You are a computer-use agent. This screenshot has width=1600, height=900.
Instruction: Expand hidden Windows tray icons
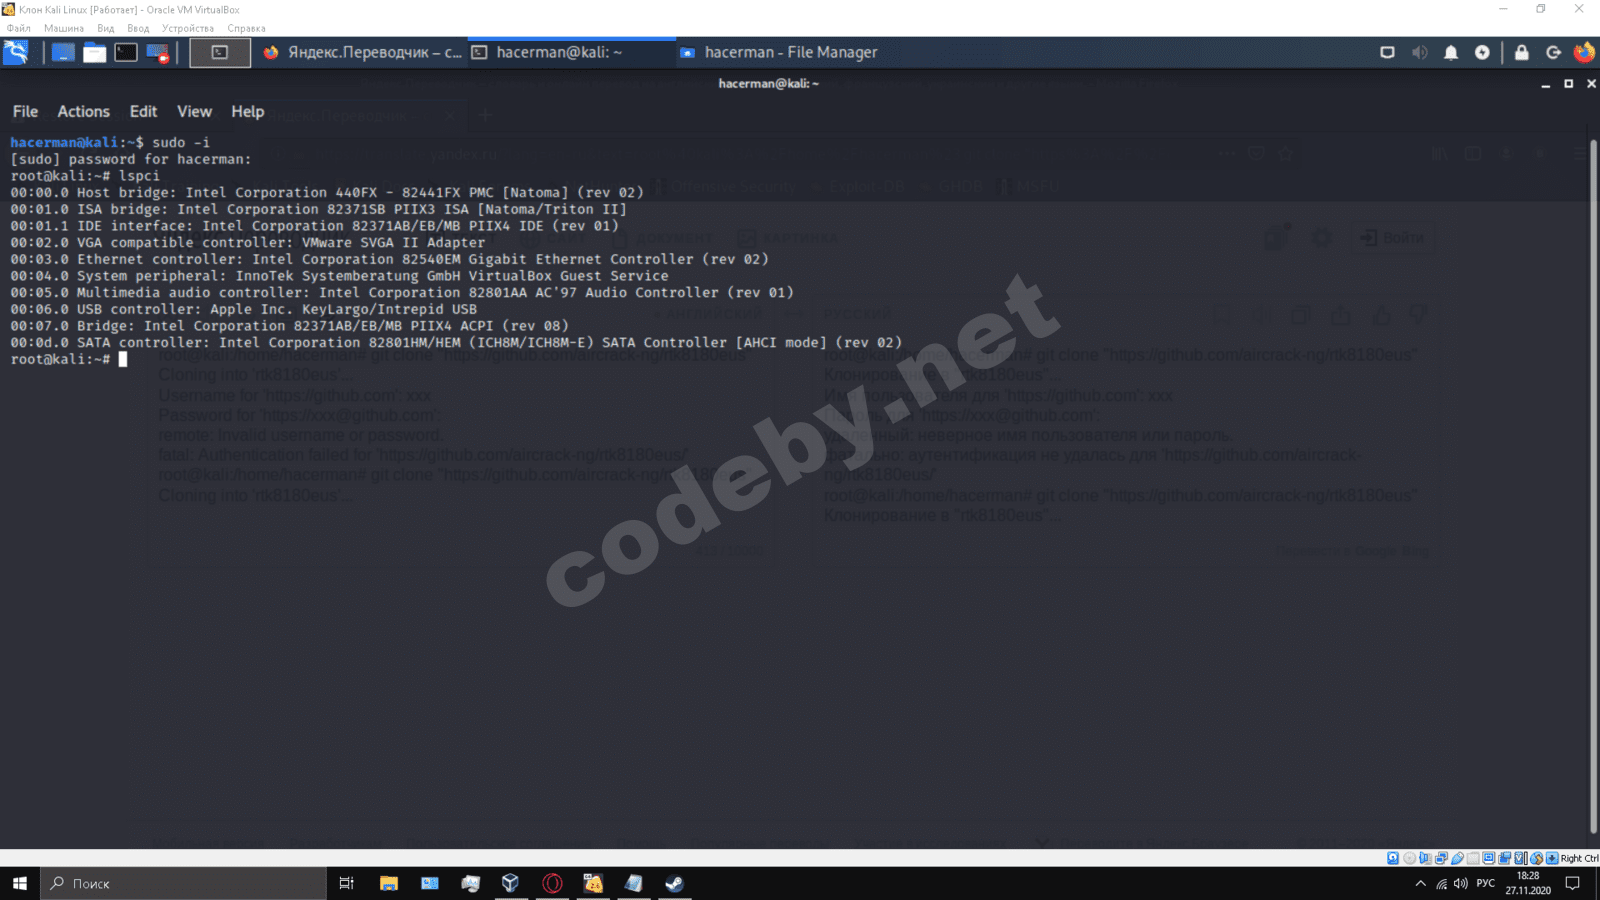click(1420, 883)
